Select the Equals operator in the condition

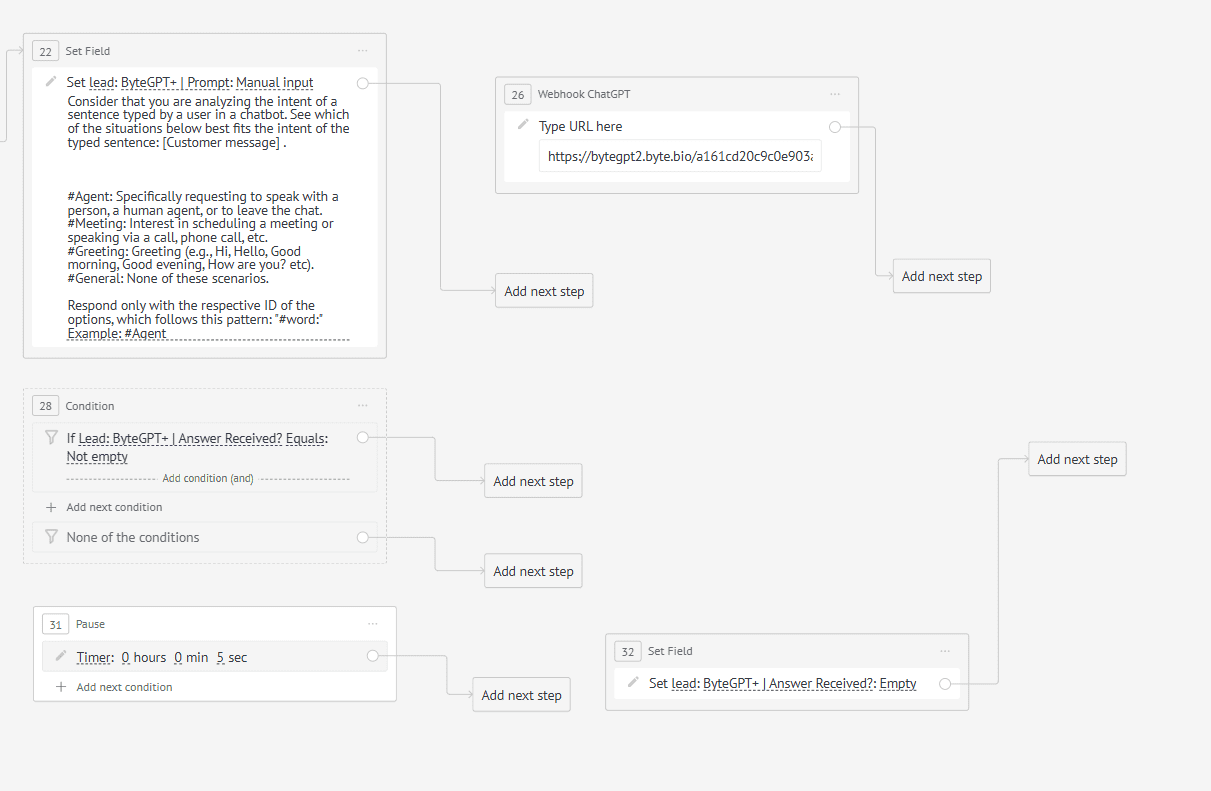[306, 438]
